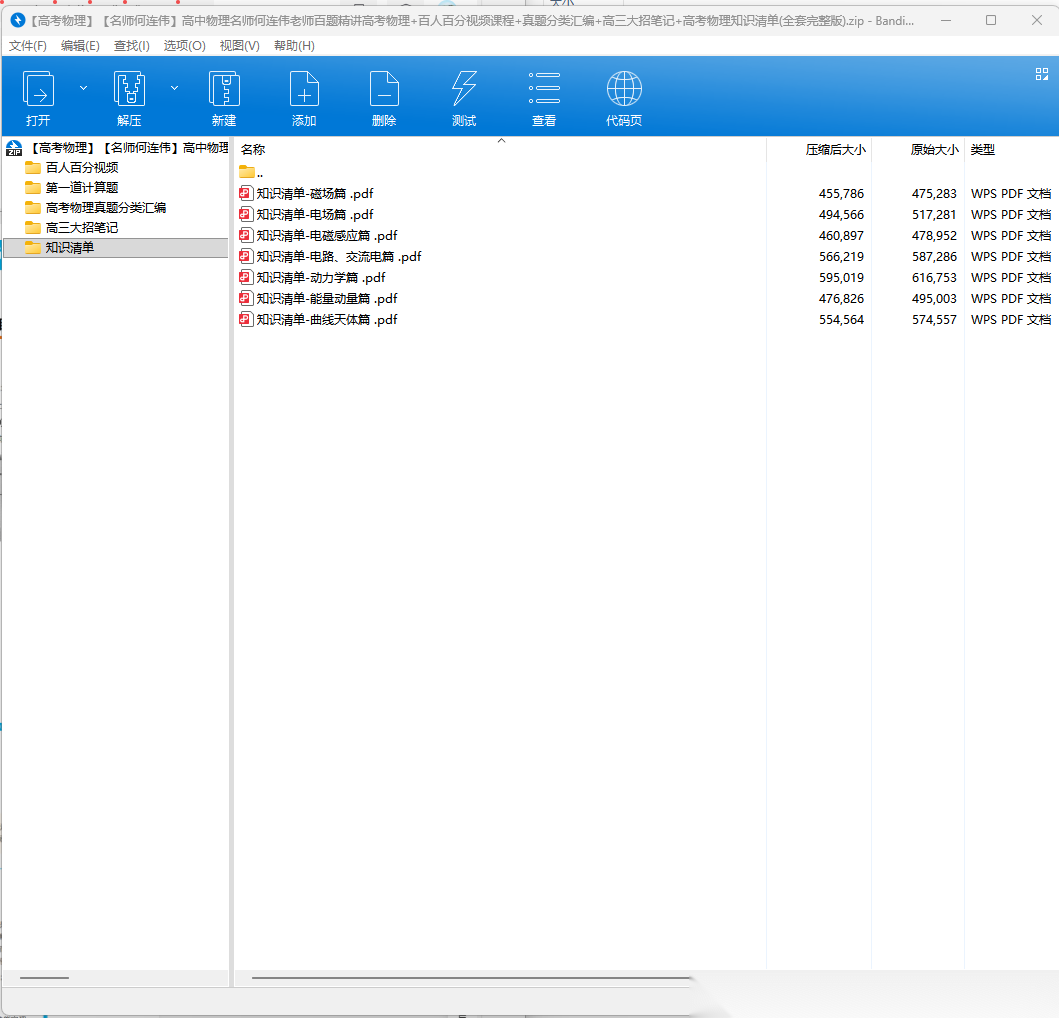Viewport: 1059px width, 1018px height.
Task: Click the Code page (代码页) globe icon
Action: pyautogui.click(x=624, y=90)
